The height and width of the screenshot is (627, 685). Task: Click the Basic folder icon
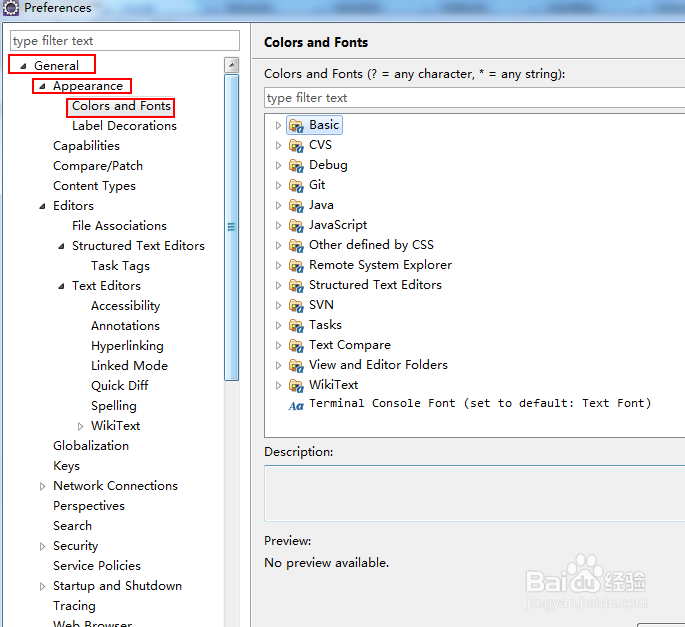point(296,126)
